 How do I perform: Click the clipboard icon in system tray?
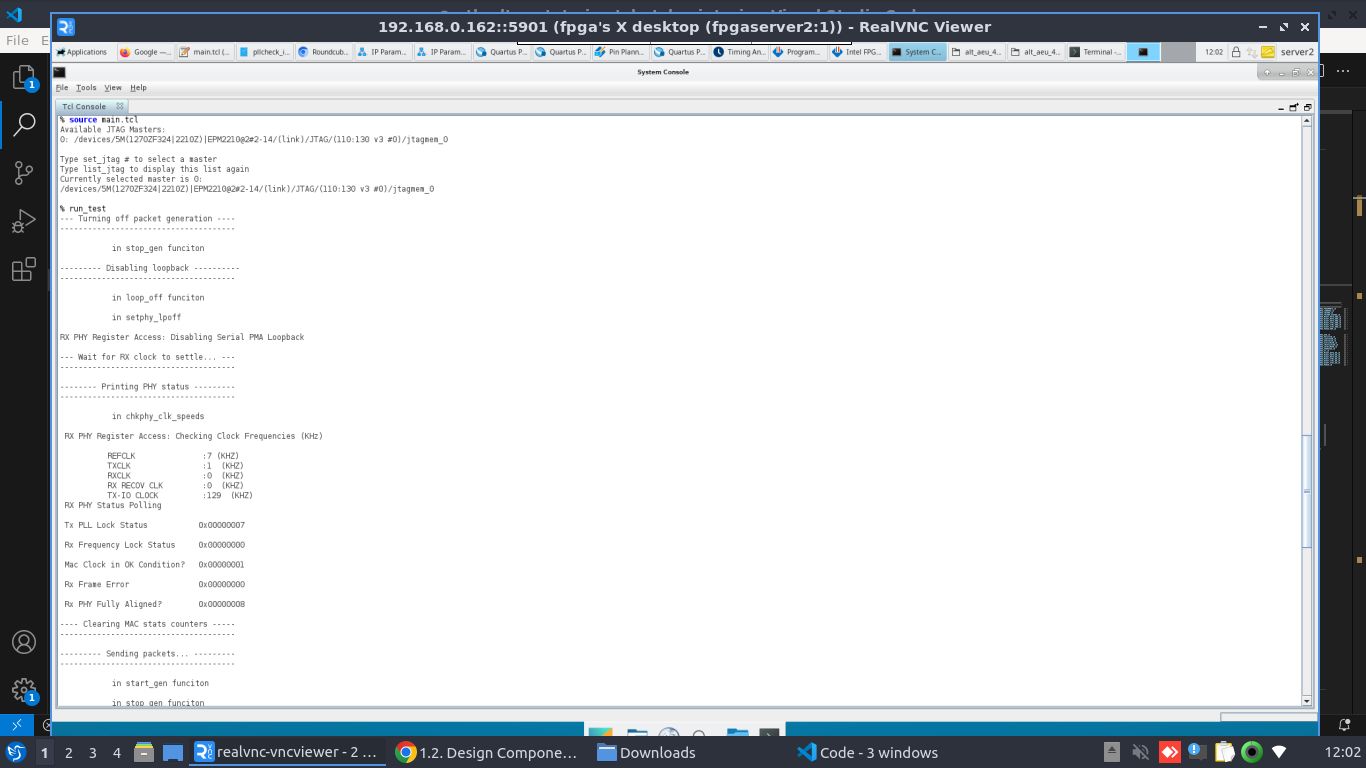point(1225,752)
